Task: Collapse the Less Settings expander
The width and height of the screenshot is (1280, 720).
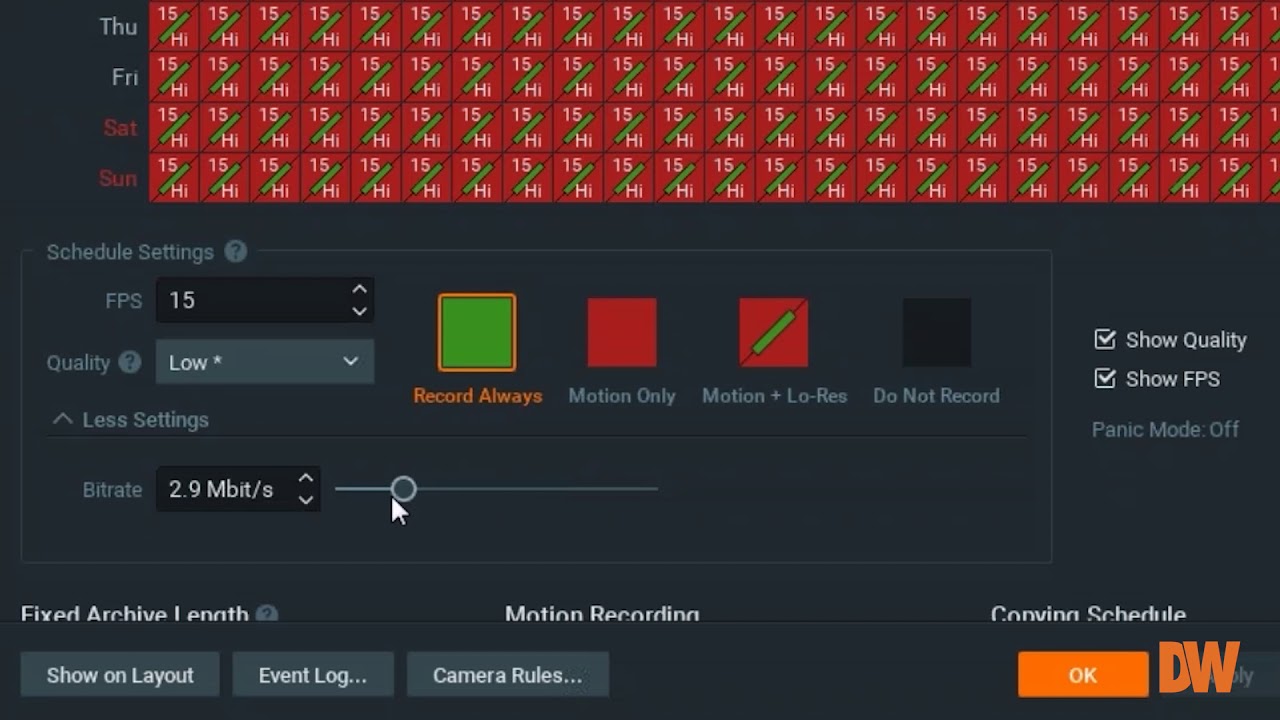Action: (x=130, y=420)
